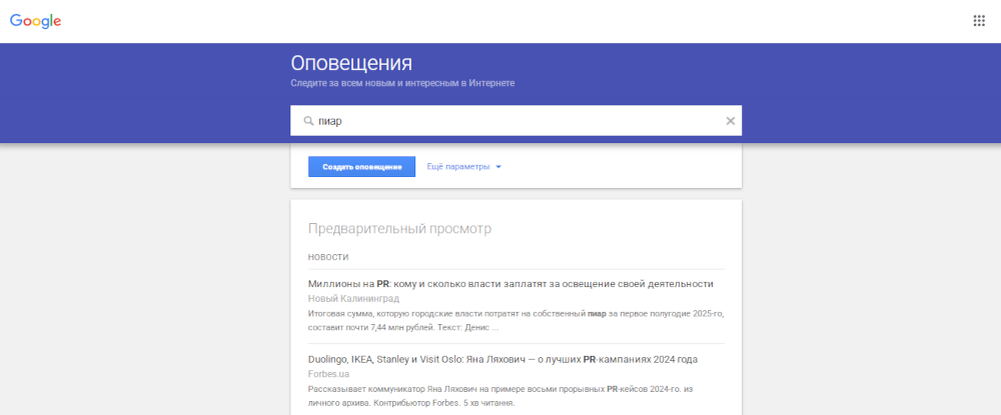Click the Предварительный просмотр heading
Image resolution: width=1001 pixels, height=415 pixels.
(400, 229)
